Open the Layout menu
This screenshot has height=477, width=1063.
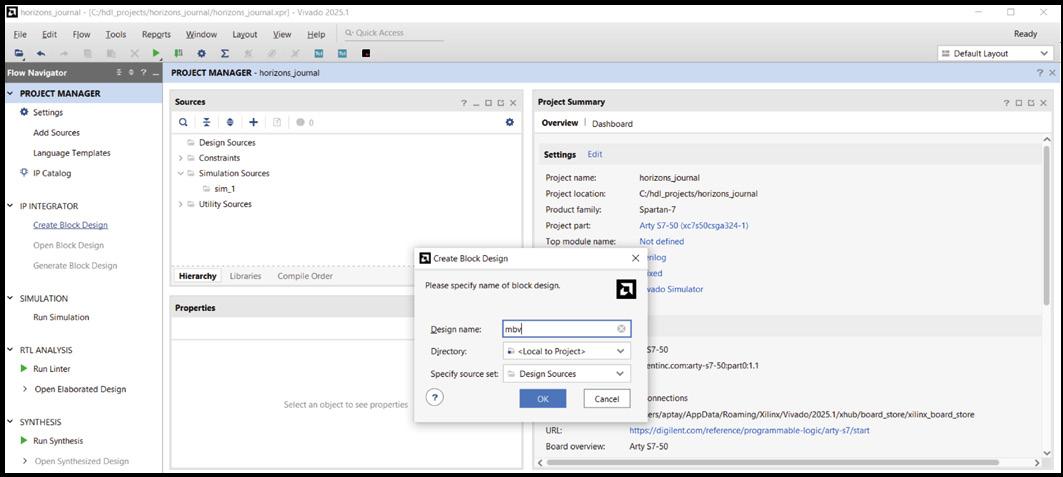(x=245, y=35)
